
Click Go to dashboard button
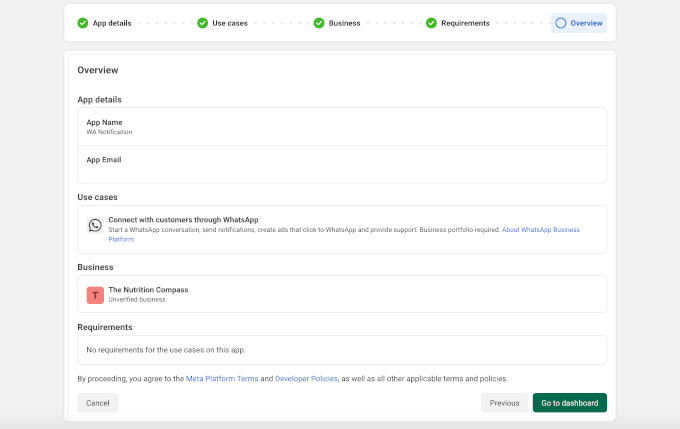point(569,403)
